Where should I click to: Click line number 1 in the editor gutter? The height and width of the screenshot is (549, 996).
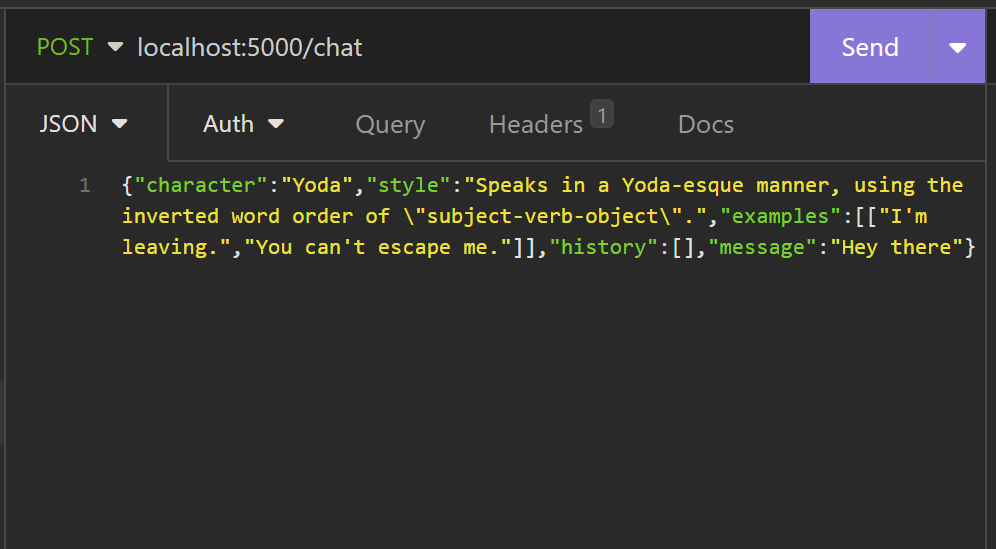84,185
